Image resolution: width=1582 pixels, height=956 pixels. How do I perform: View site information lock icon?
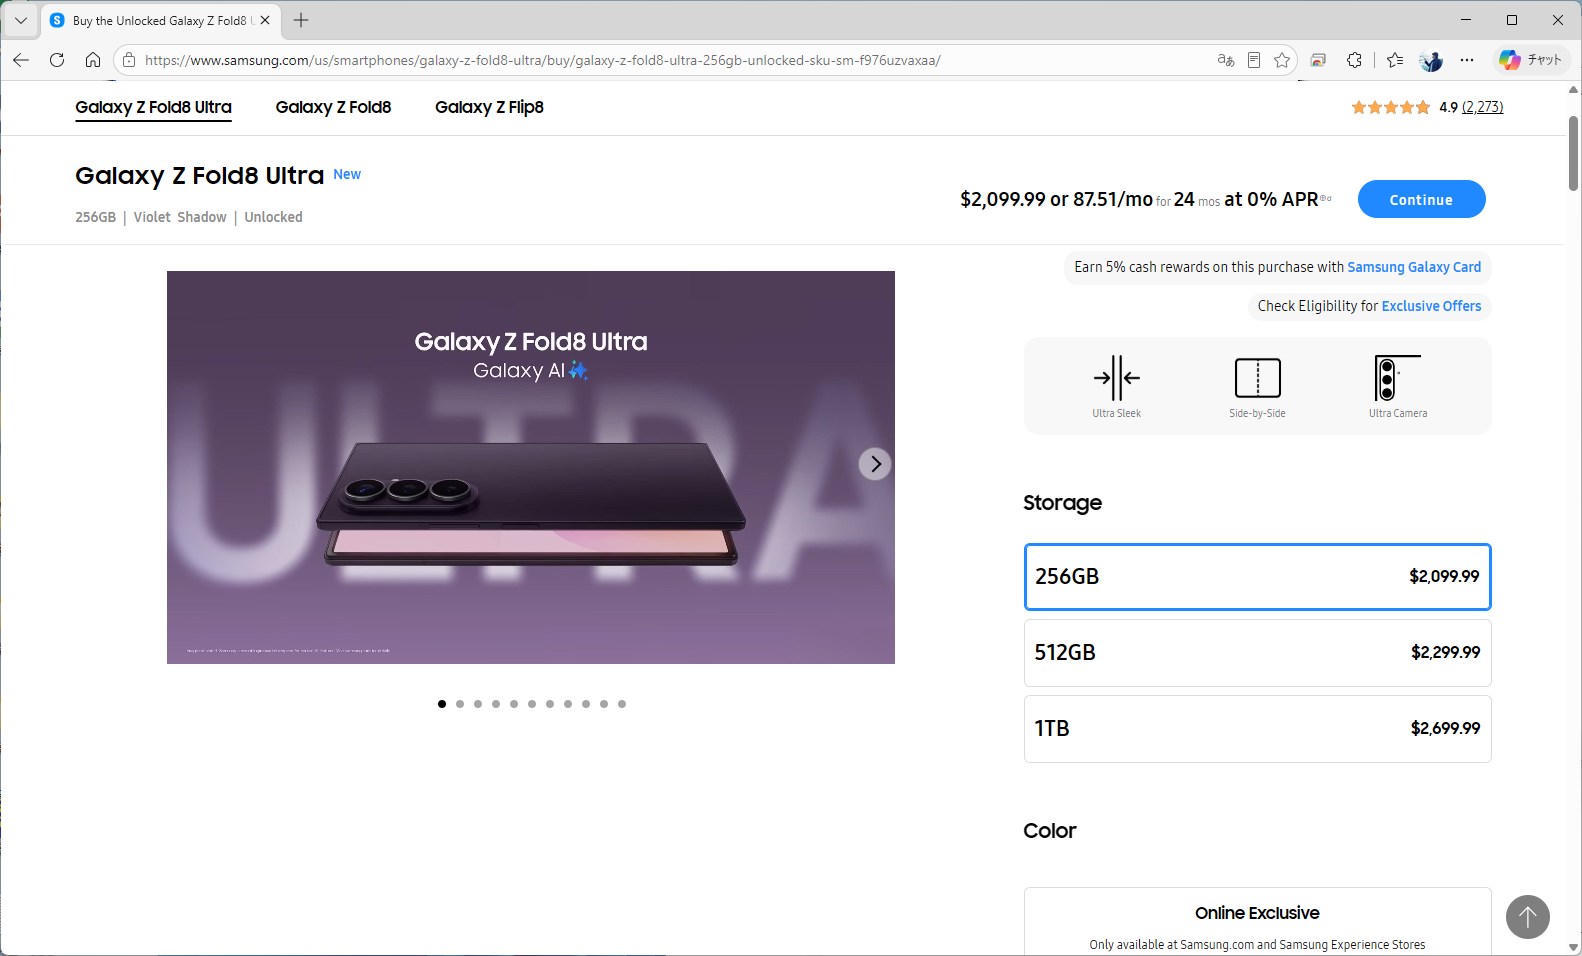point(129,60)
